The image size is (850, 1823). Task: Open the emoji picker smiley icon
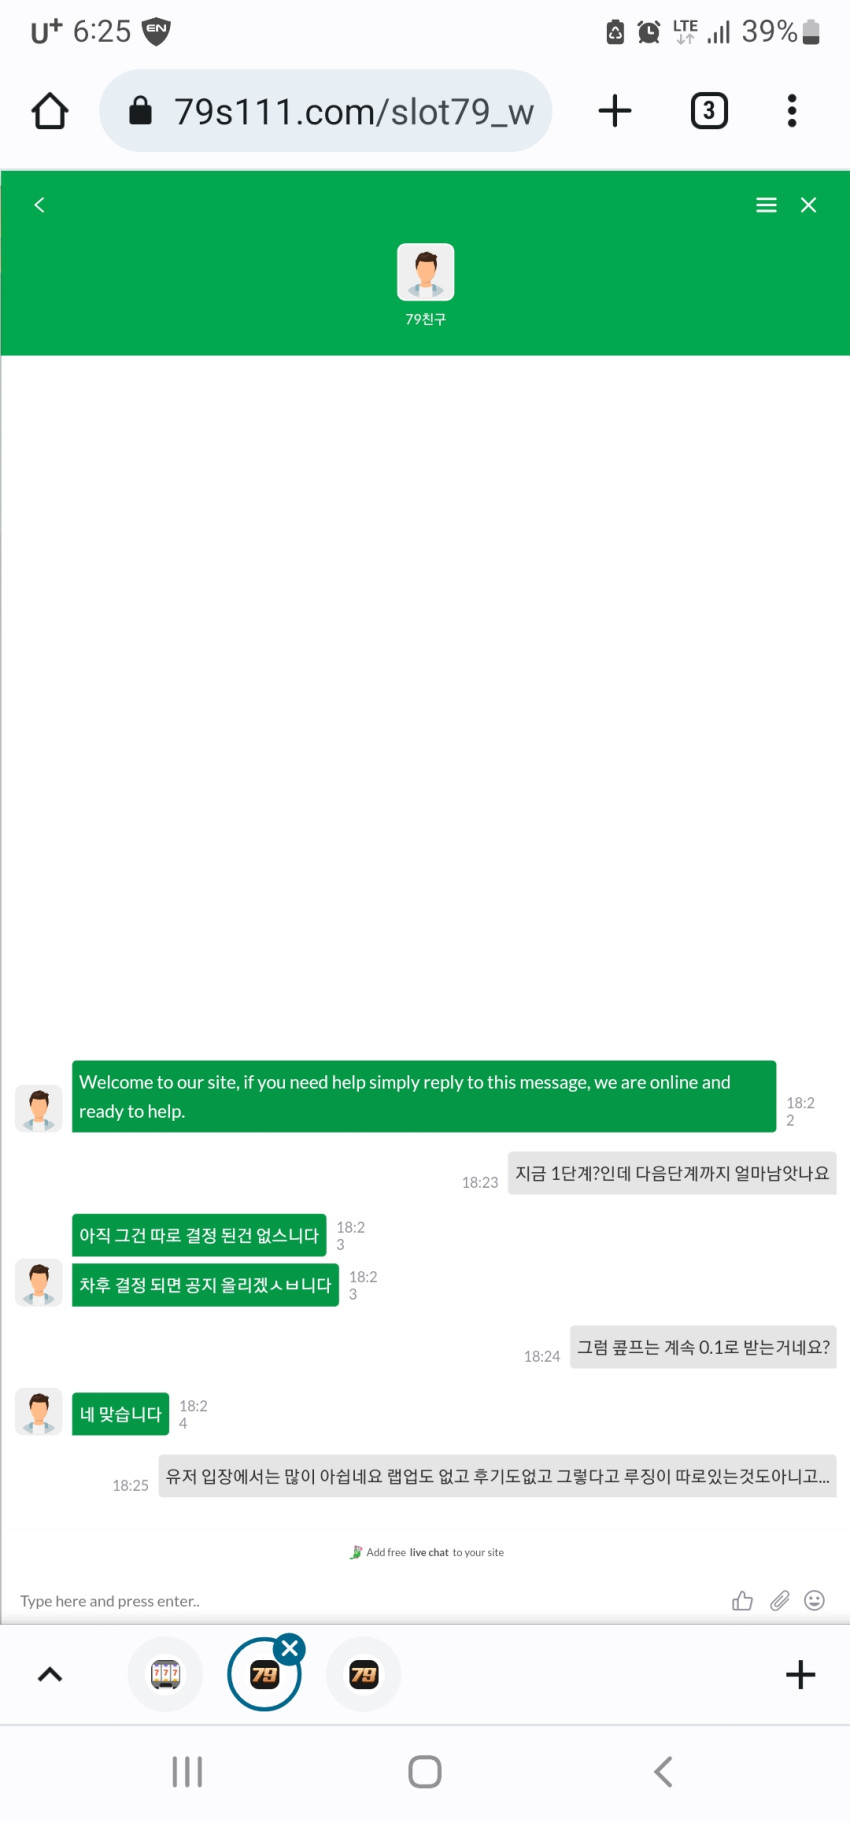coord(815,1600)
